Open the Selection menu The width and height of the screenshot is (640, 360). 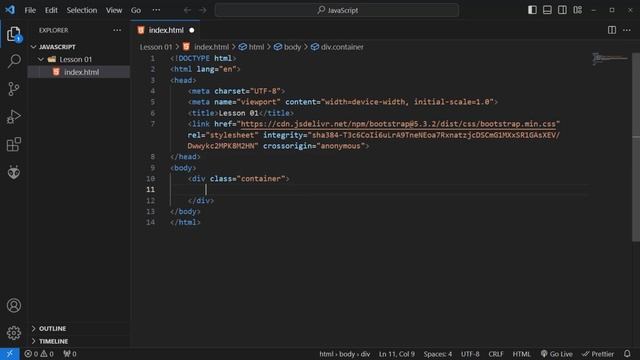(x=82, y=10)
